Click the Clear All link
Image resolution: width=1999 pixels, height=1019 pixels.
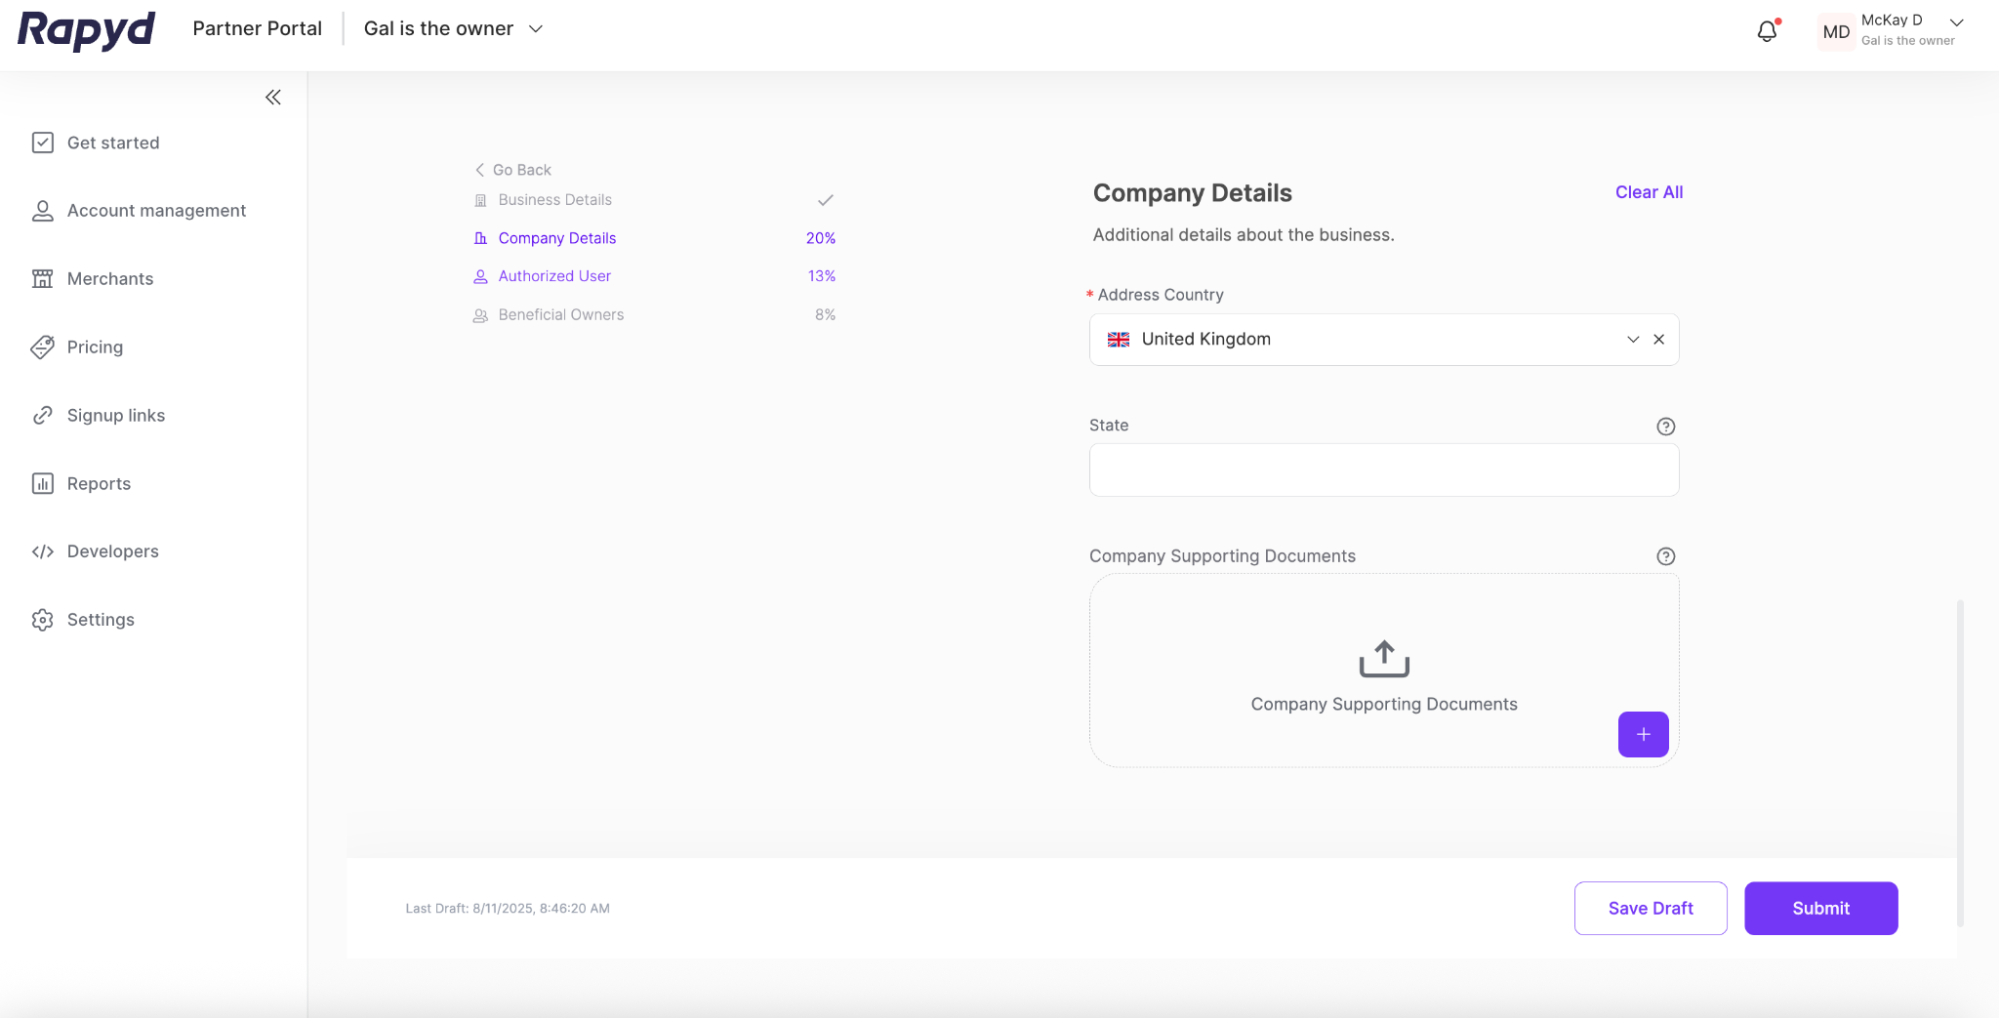click(1648, 192)
